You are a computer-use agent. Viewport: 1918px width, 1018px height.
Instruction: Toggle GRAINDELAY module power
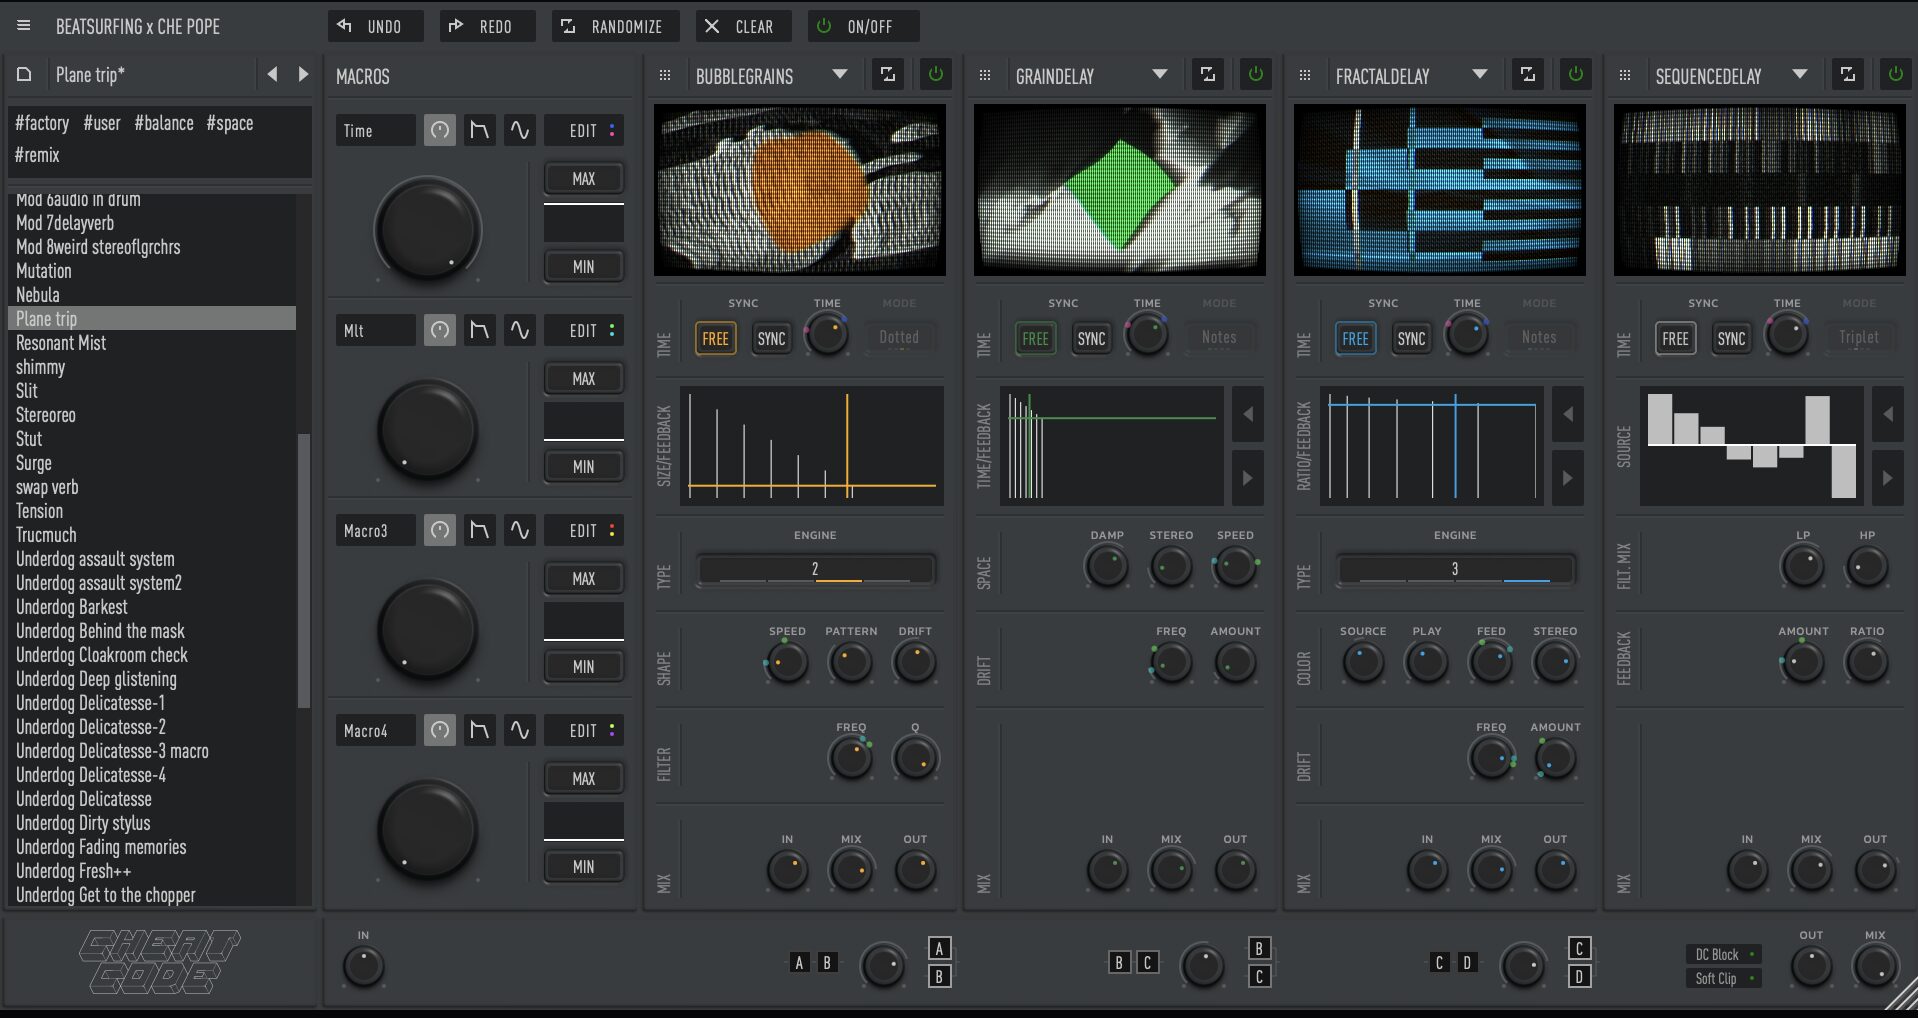1256,74
